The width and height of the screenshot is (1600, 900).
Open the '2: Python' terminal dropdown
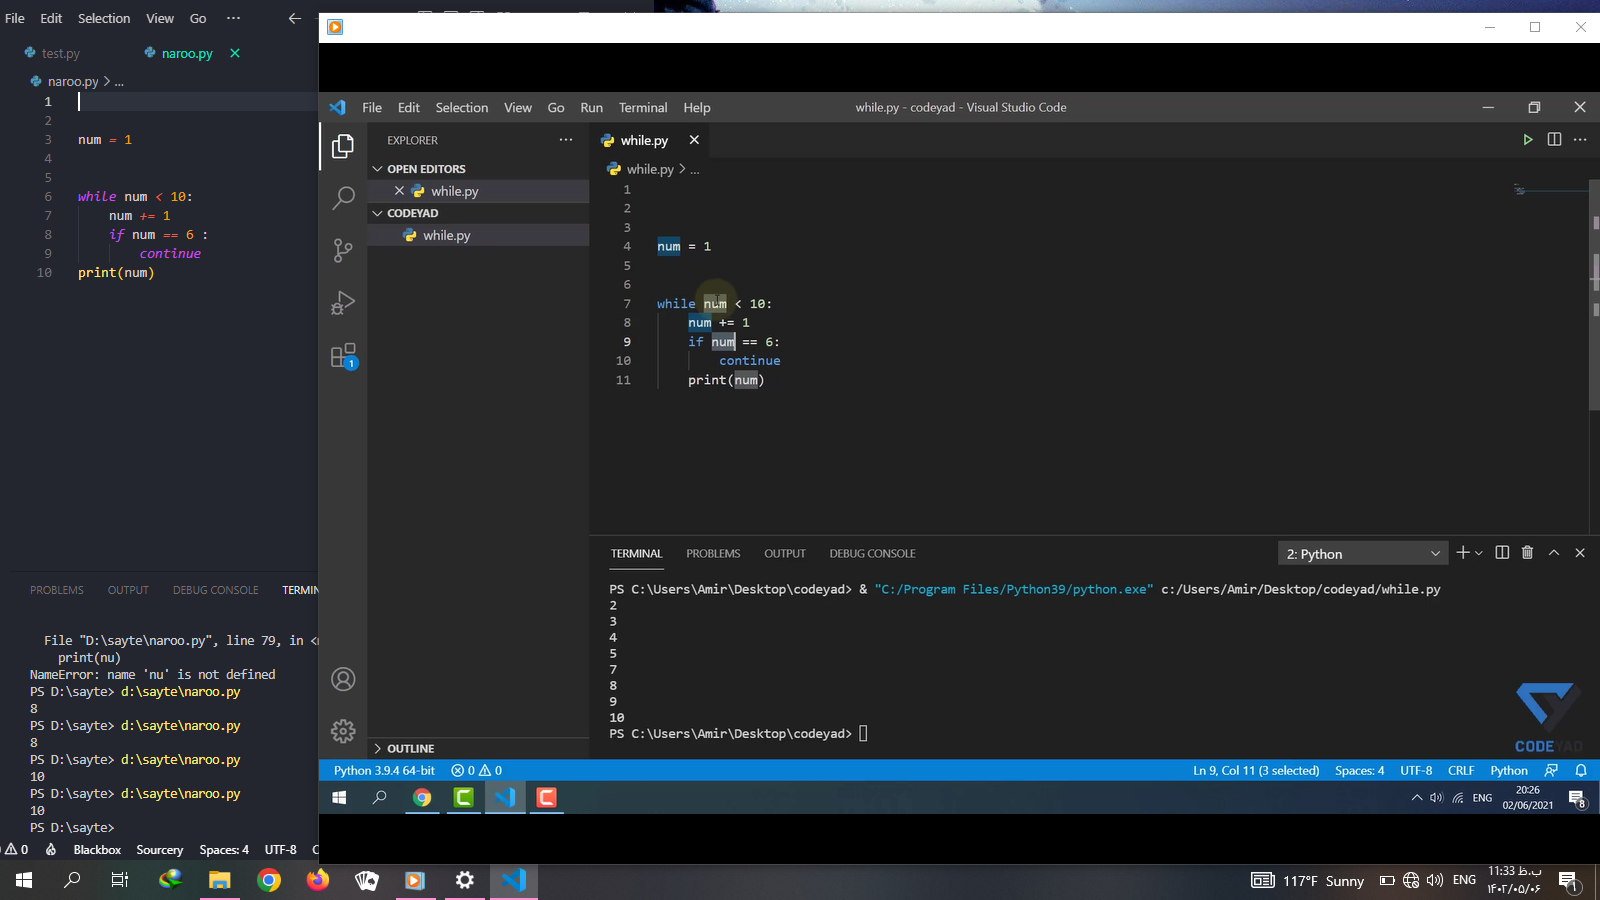[x=1363, y=554]
